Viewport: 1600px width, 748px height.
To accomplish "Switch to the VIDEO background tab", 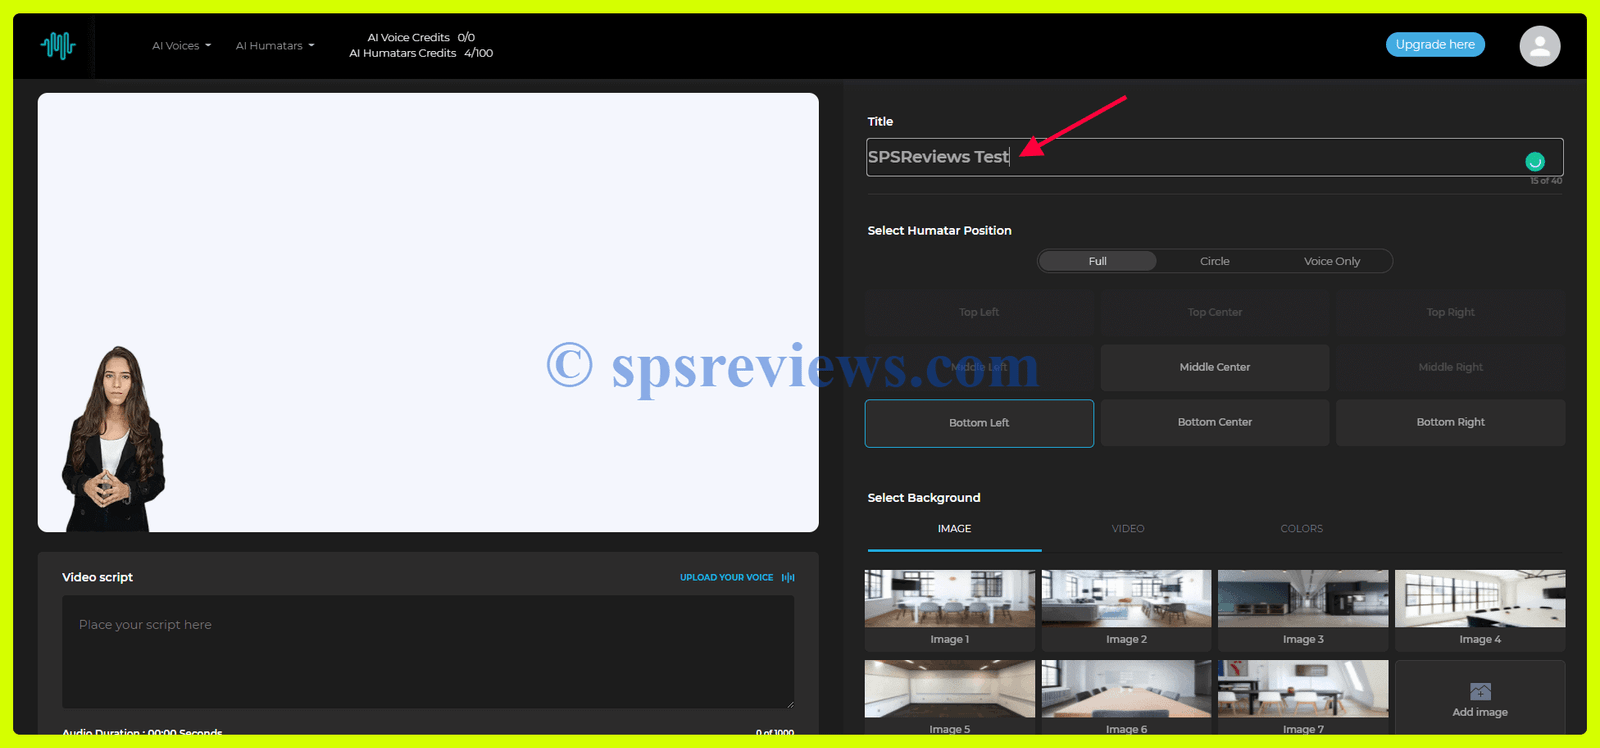I will click(x=1128, y=529).
